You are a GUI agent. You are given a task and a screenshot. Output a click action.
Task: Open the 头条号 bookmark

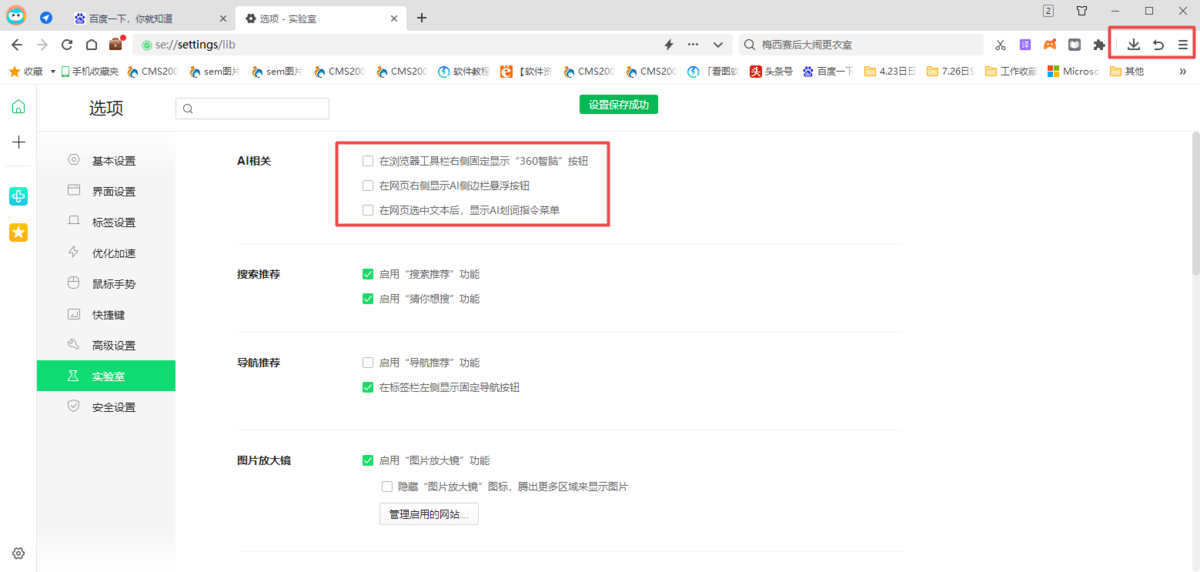click(x=771, y=71)
